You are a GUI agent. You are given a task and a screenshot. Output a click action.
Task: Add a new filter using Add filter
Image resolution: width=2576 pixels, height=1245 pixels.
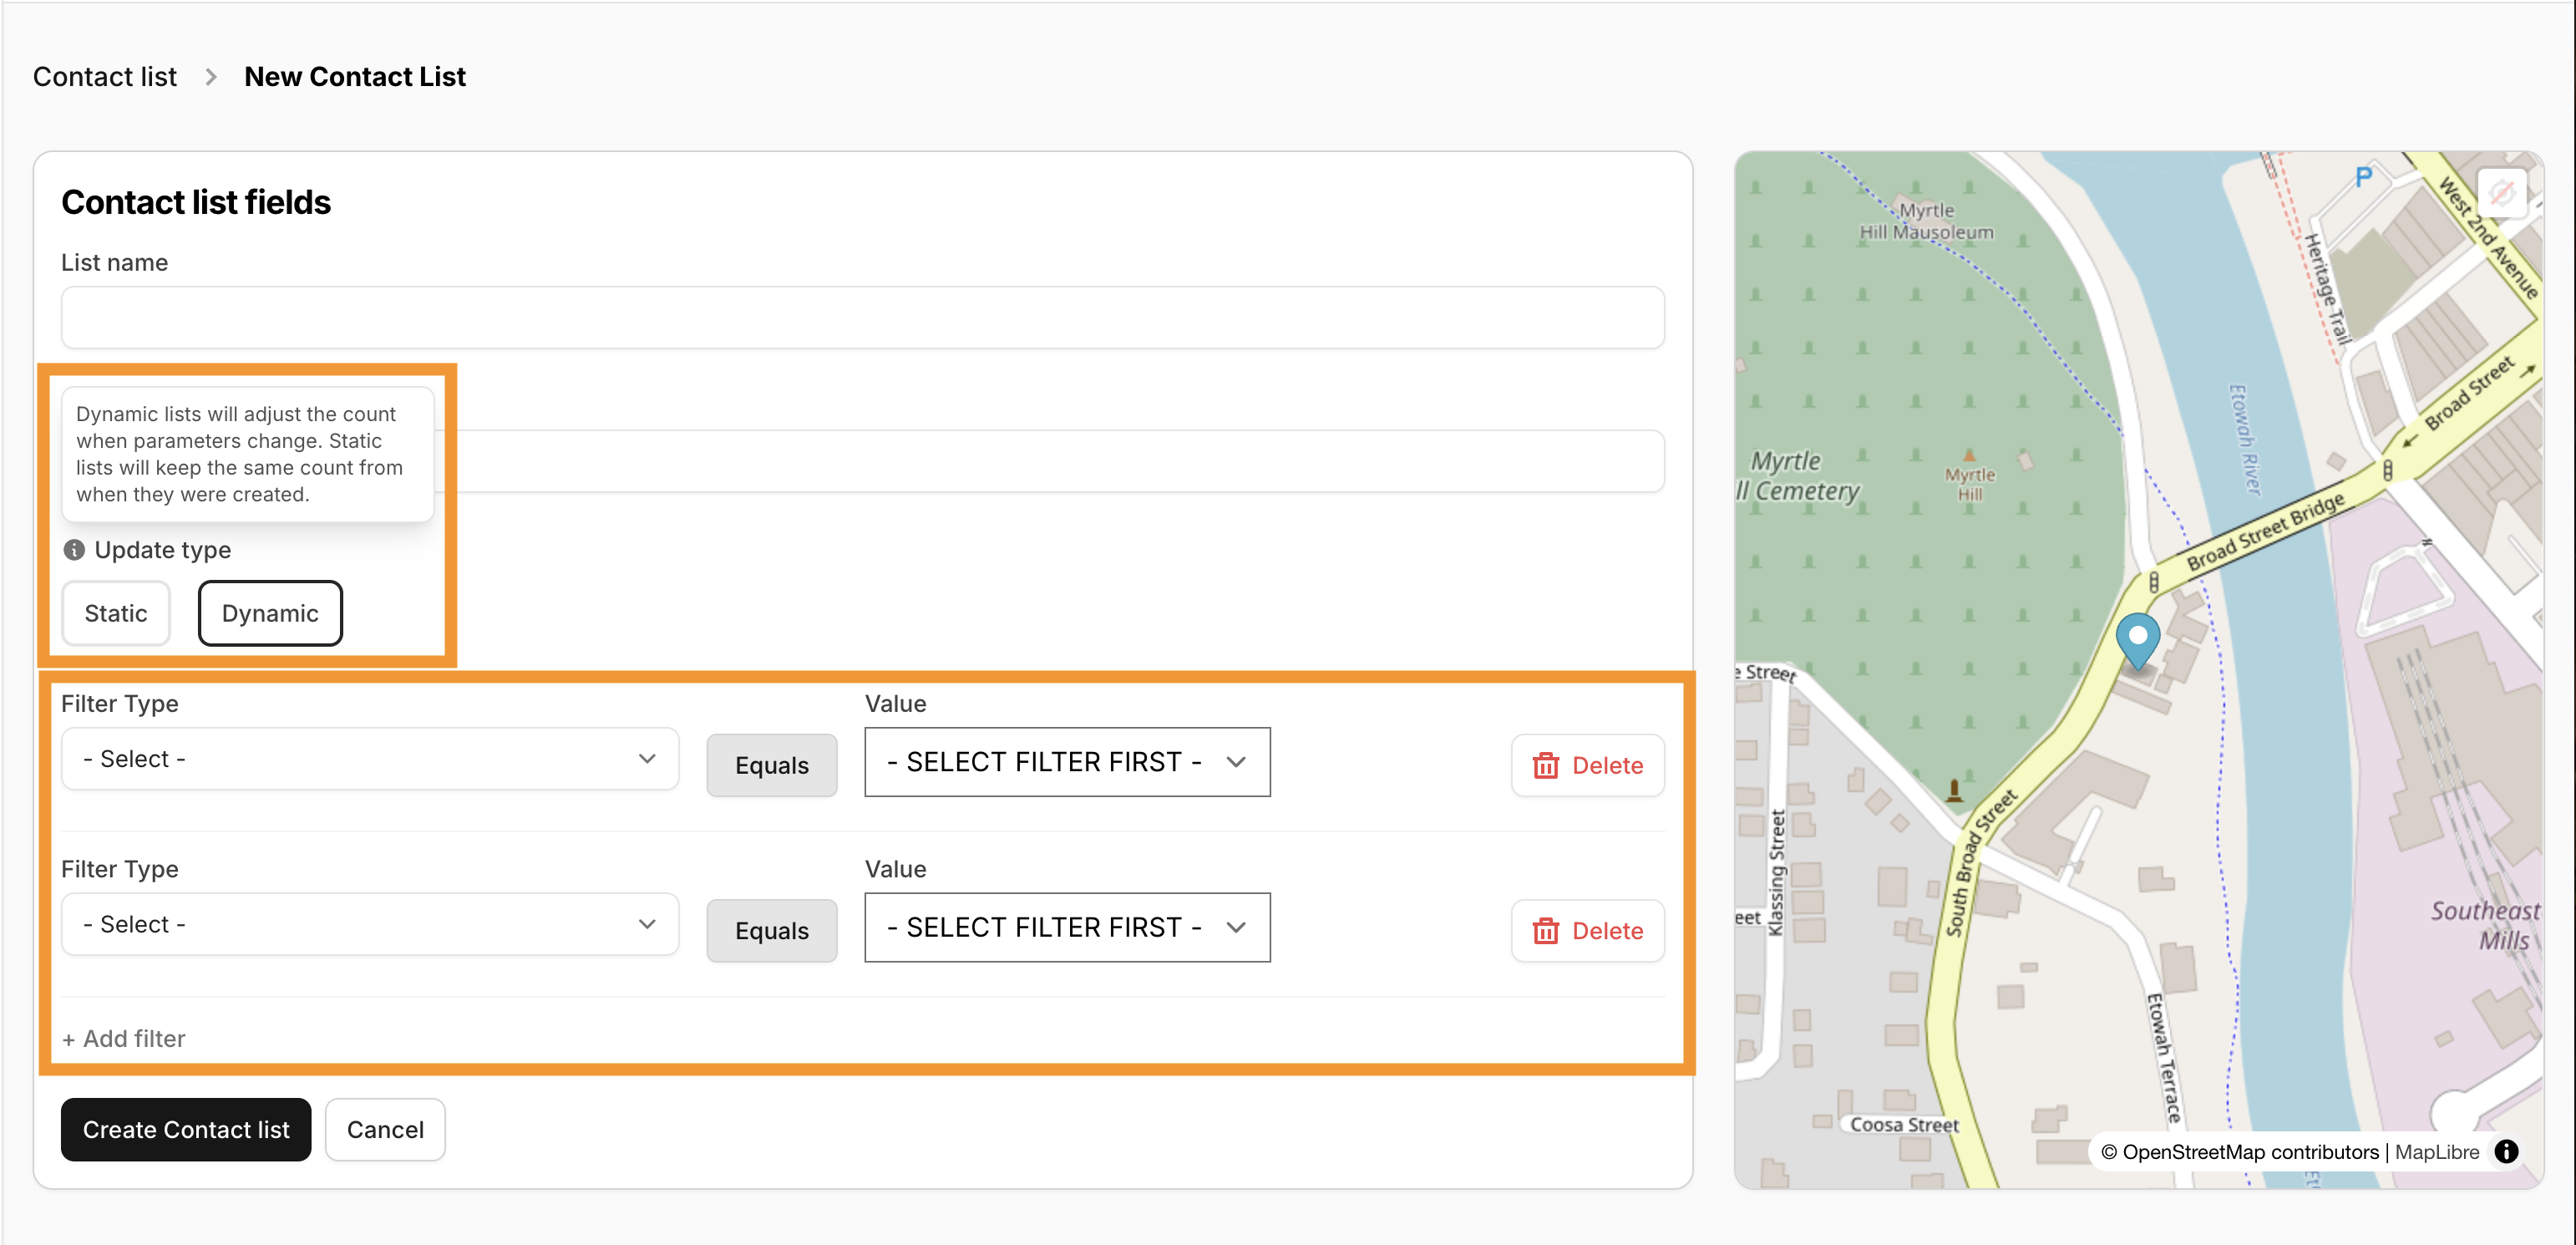point(123,1038)
